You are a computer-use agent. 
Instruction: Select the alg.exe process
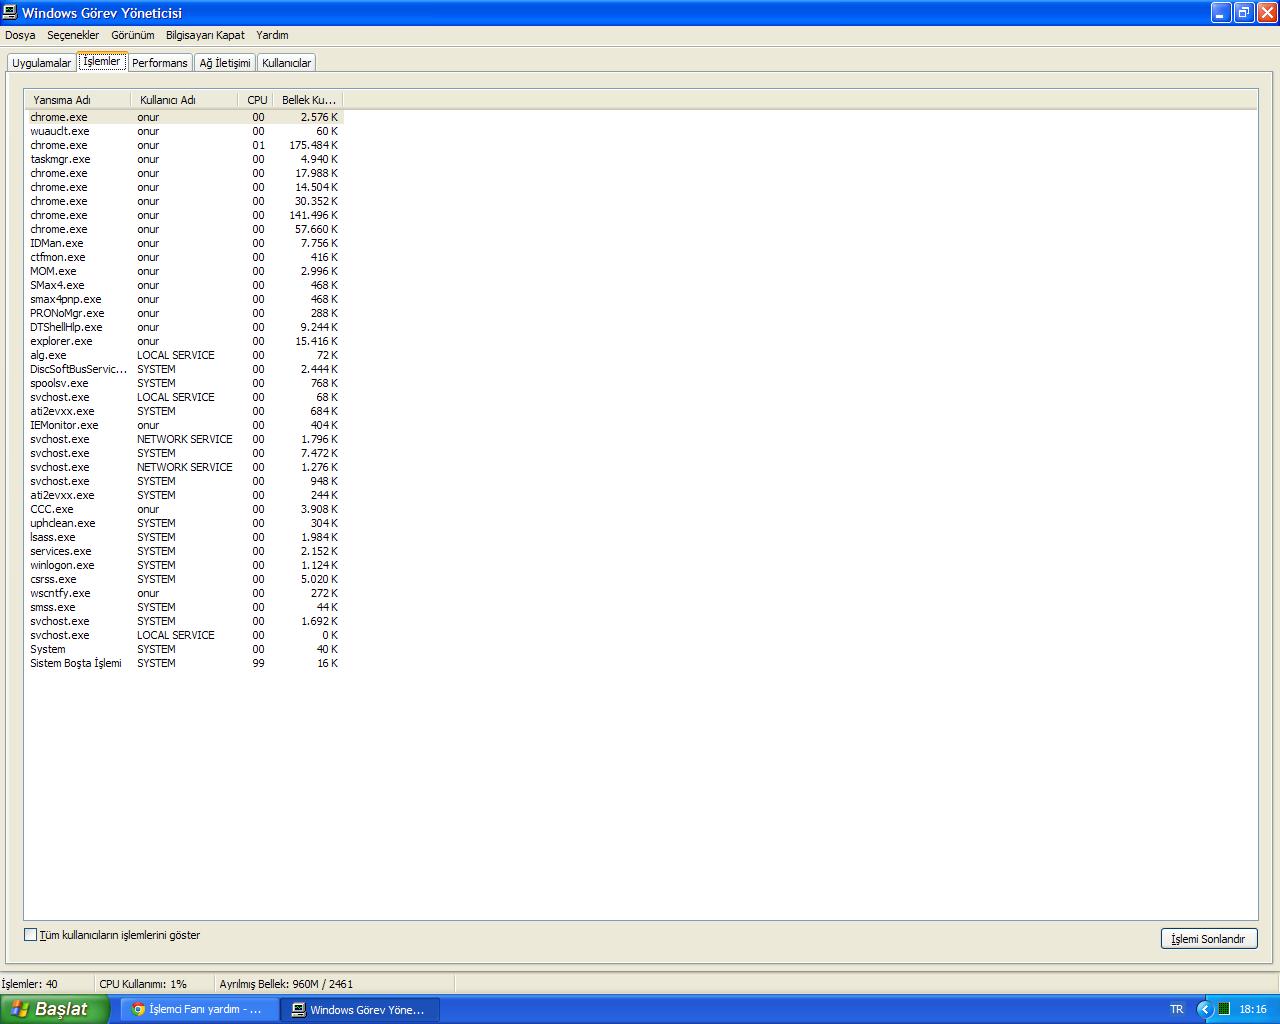click(x=184, y=355)
